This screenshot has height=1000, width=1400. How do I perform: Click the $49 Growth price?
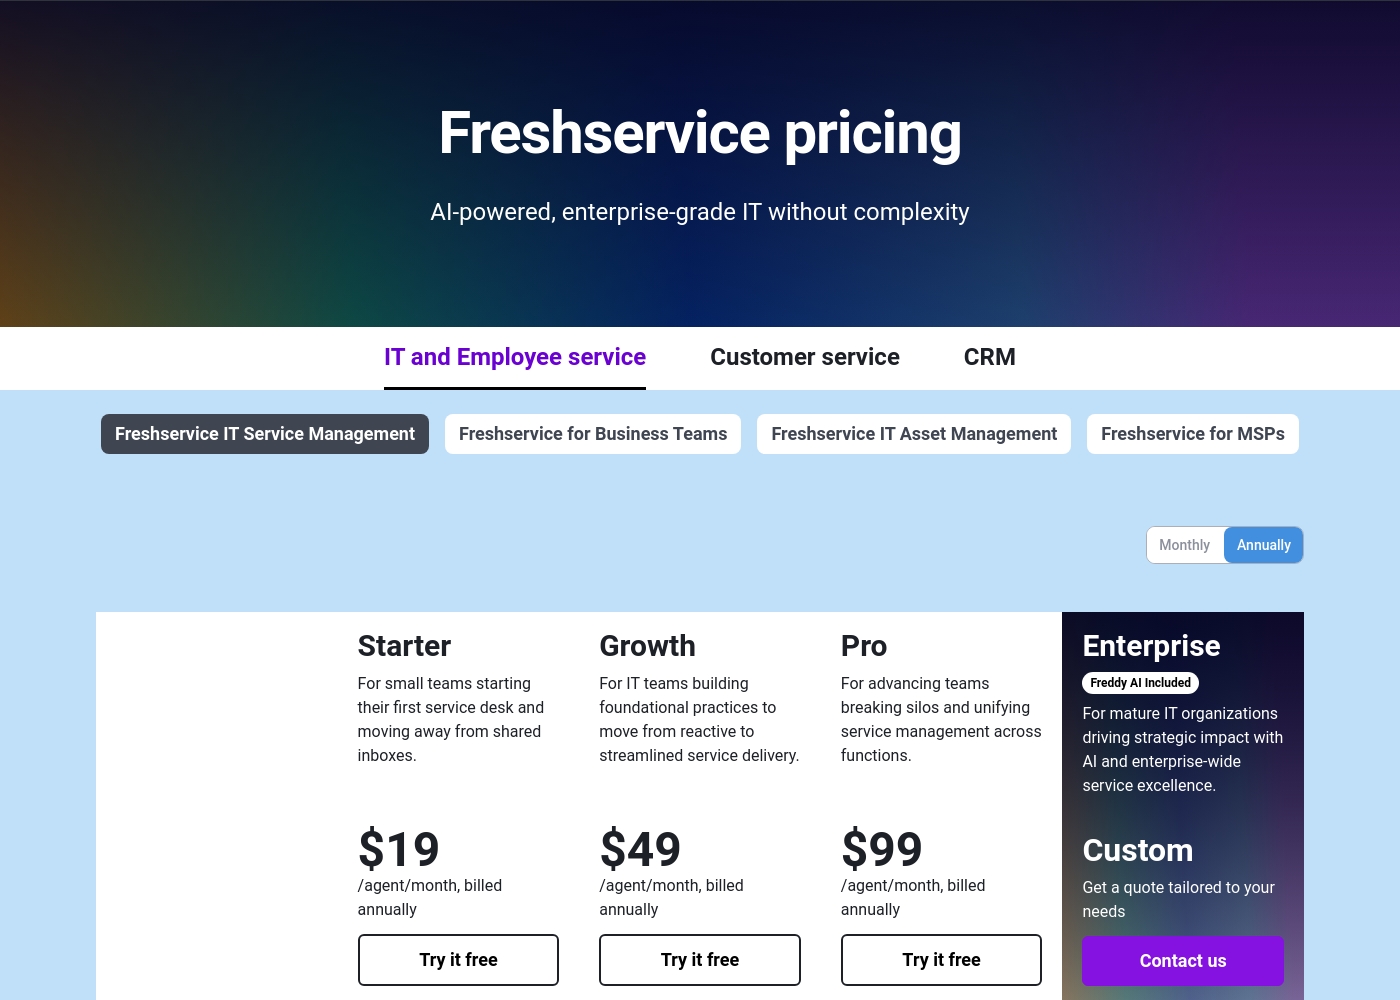(640, 849)
